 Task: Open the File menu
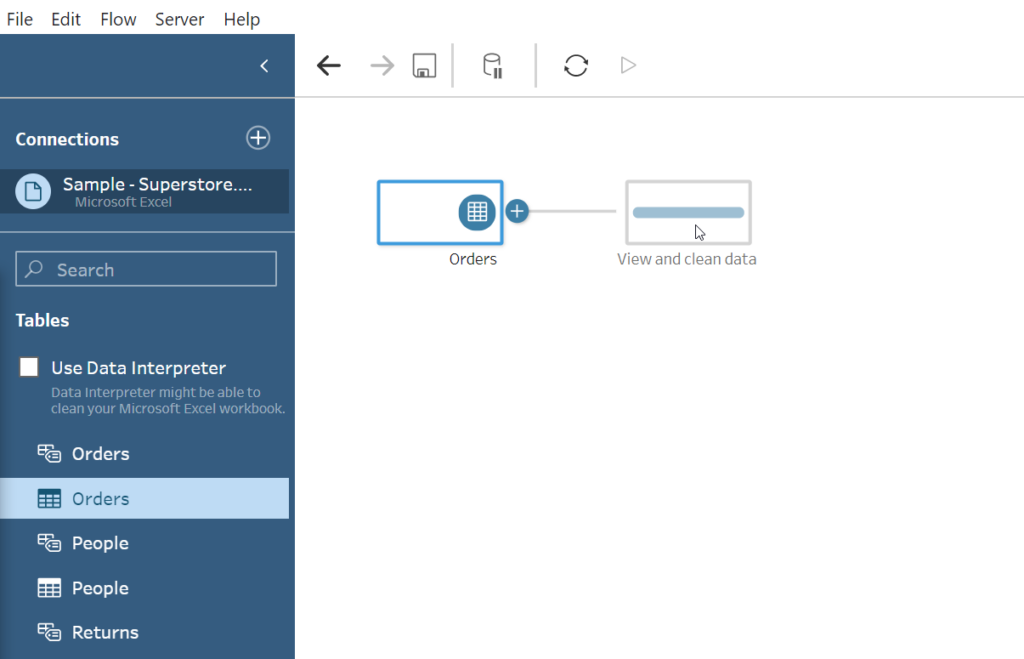coord(20,19)
